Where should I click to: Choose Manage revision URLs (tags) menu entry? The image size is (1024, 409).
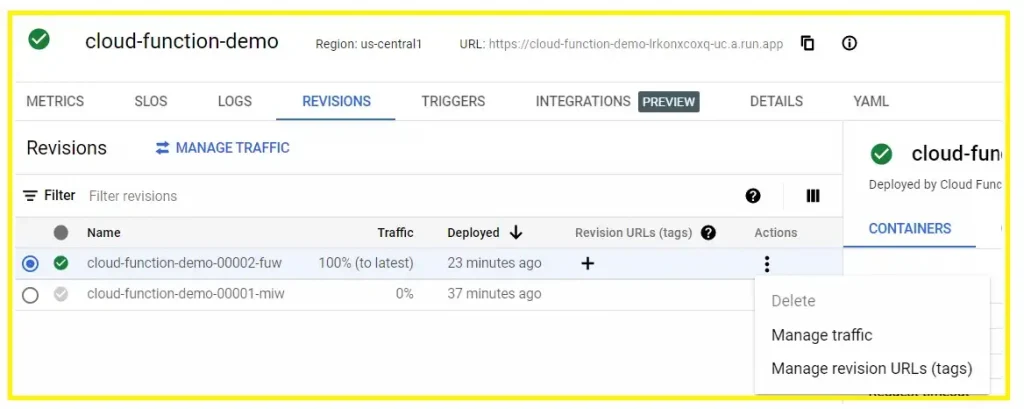click(x=872, y=368)
